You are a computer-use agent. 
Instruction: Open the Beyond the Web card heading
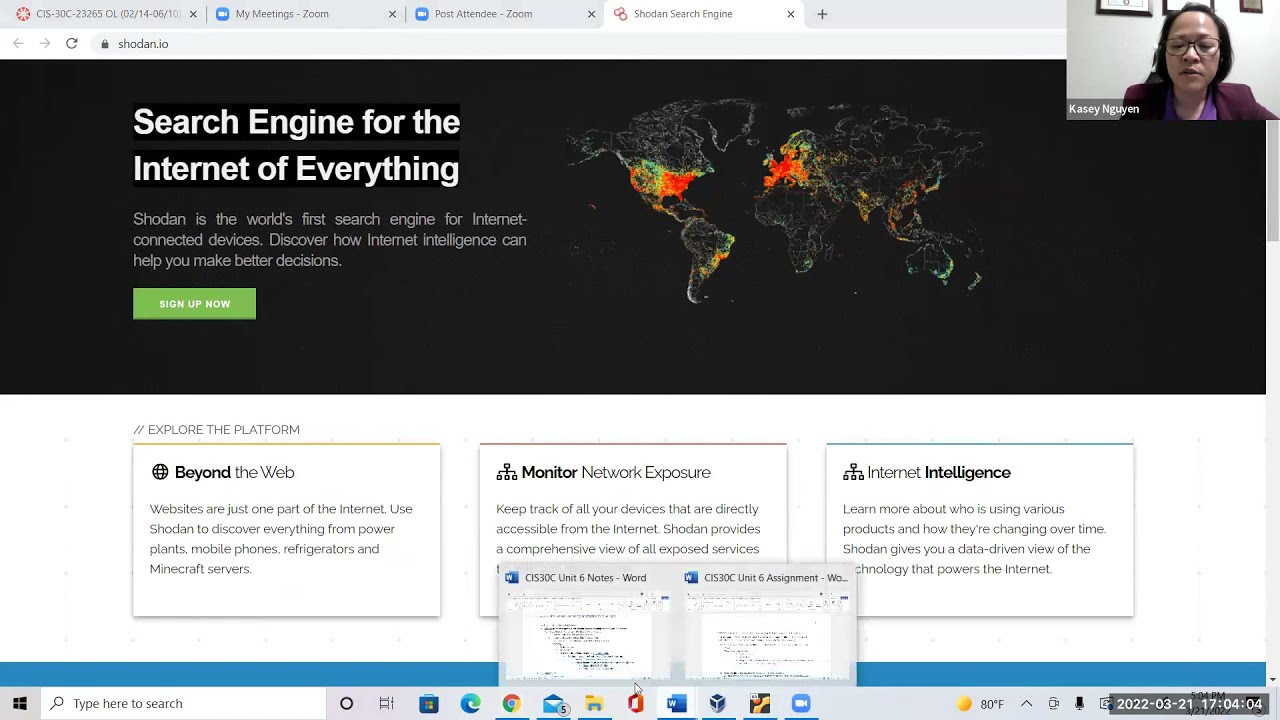click(234, 472)
